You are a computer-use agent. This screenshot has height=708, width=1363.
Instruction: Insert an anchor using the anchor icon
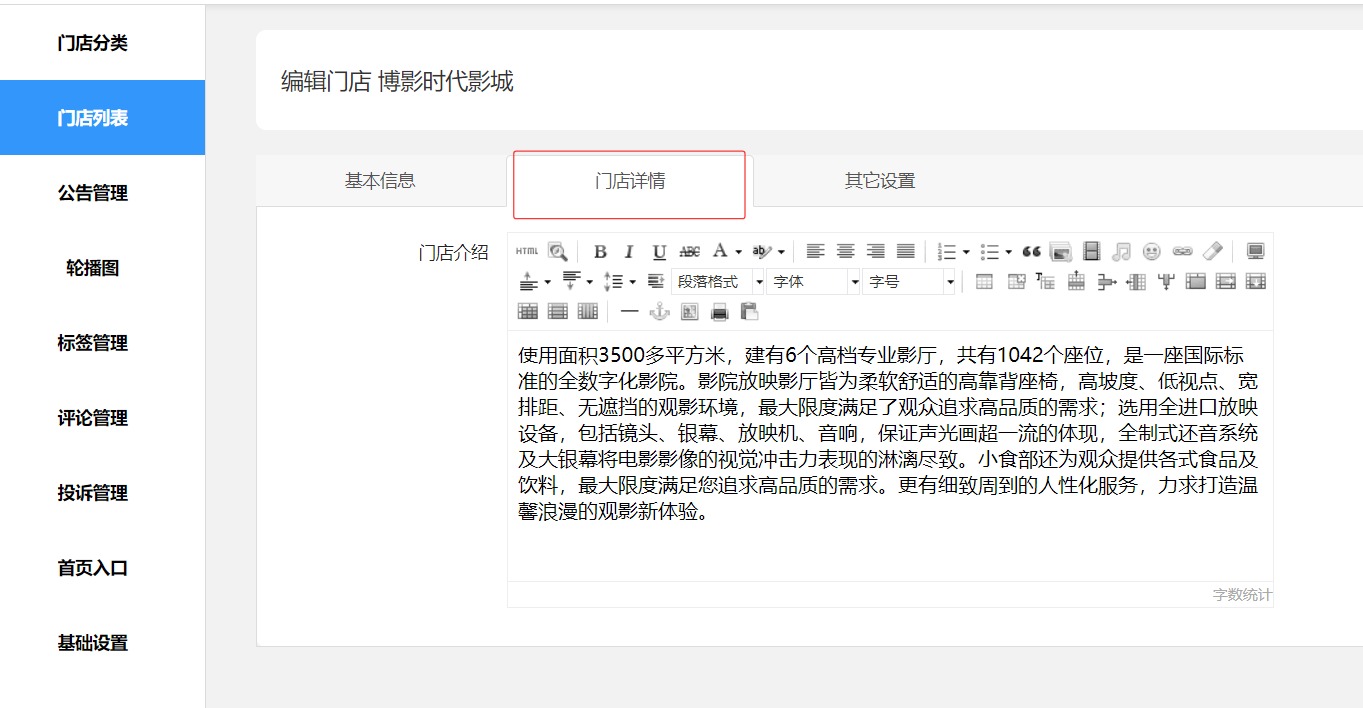coord(659,312)
